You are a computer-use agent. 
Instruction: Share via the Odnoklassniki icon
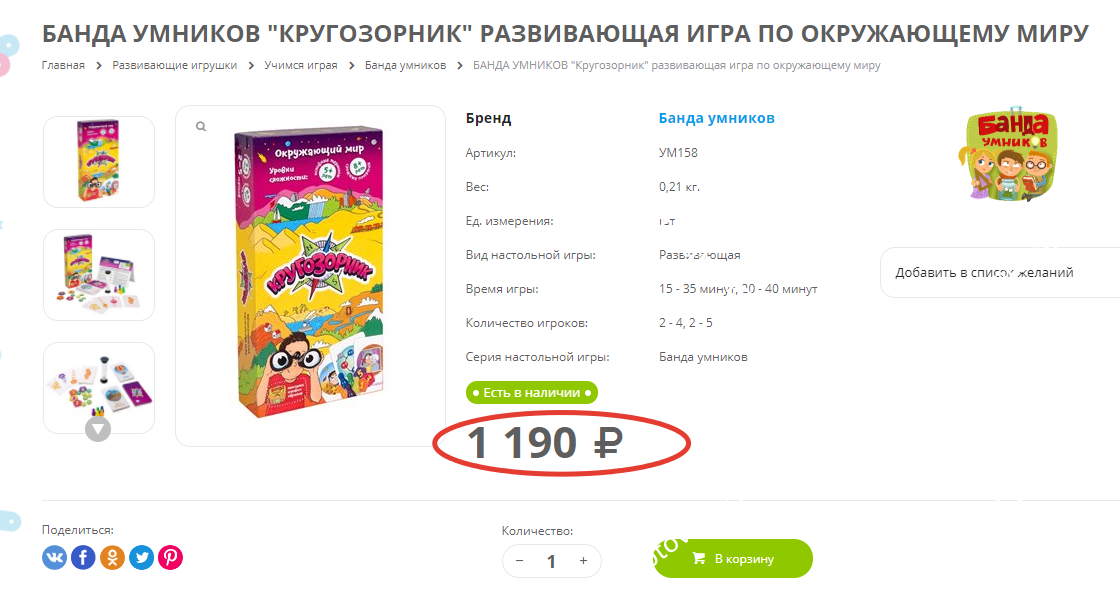[112, 557]
